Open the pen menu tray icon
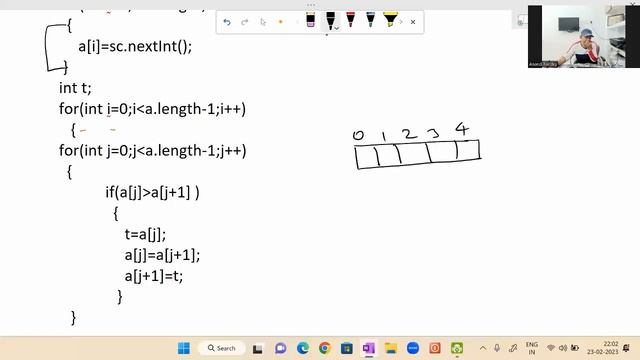Image resolution: width=640 pixels, height=360 pixels. click(x=513, y=348)
